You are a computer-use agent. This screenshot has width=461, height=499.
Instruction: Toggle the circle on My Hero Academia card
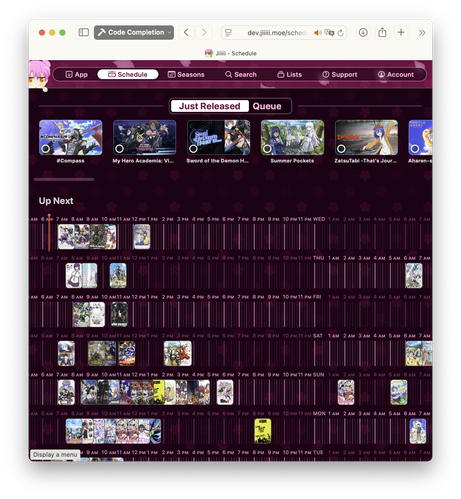click(x=119, y=149)
